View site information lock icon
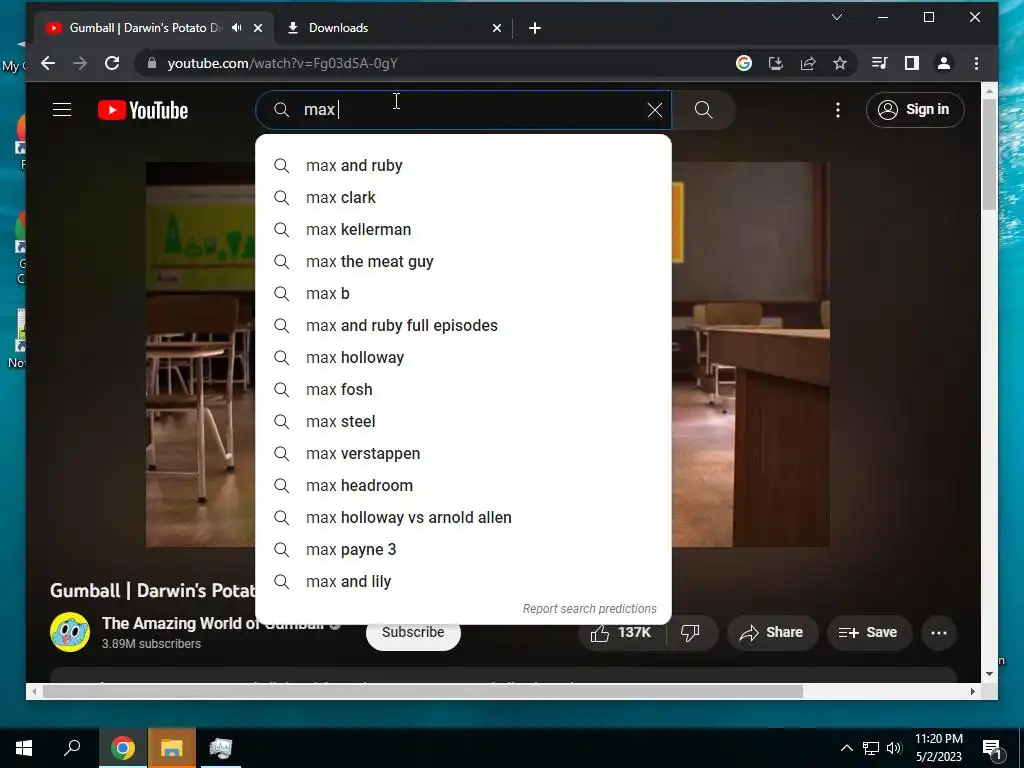Viewport: 1024px width, 768px height. click(x=152, y=63)
